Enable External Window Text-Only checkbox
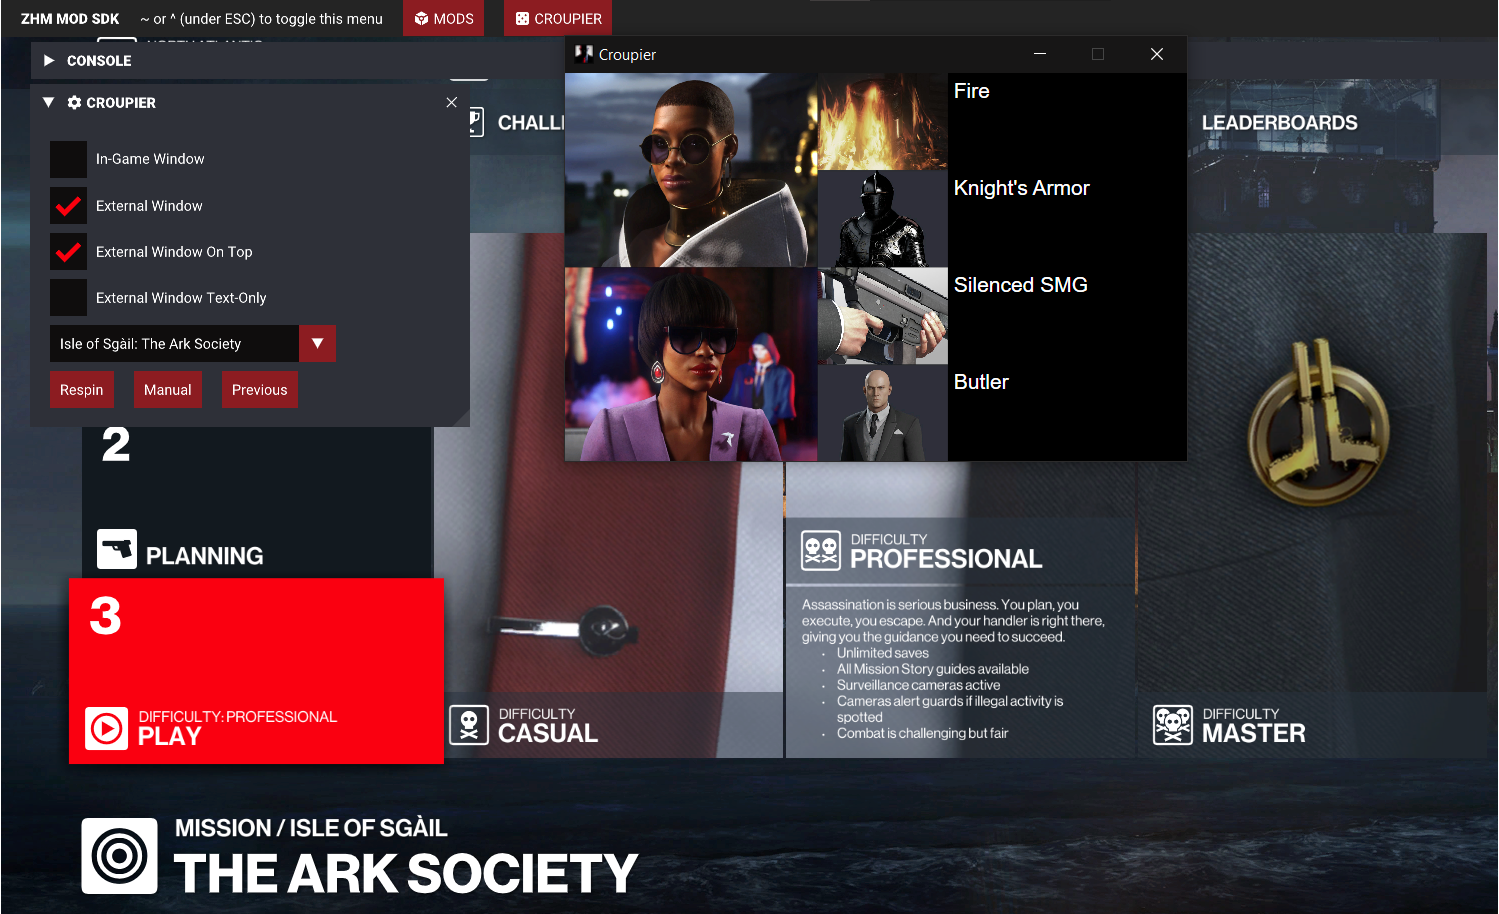Viewport: 1499px width, 914px height. [x=69, y=298]
